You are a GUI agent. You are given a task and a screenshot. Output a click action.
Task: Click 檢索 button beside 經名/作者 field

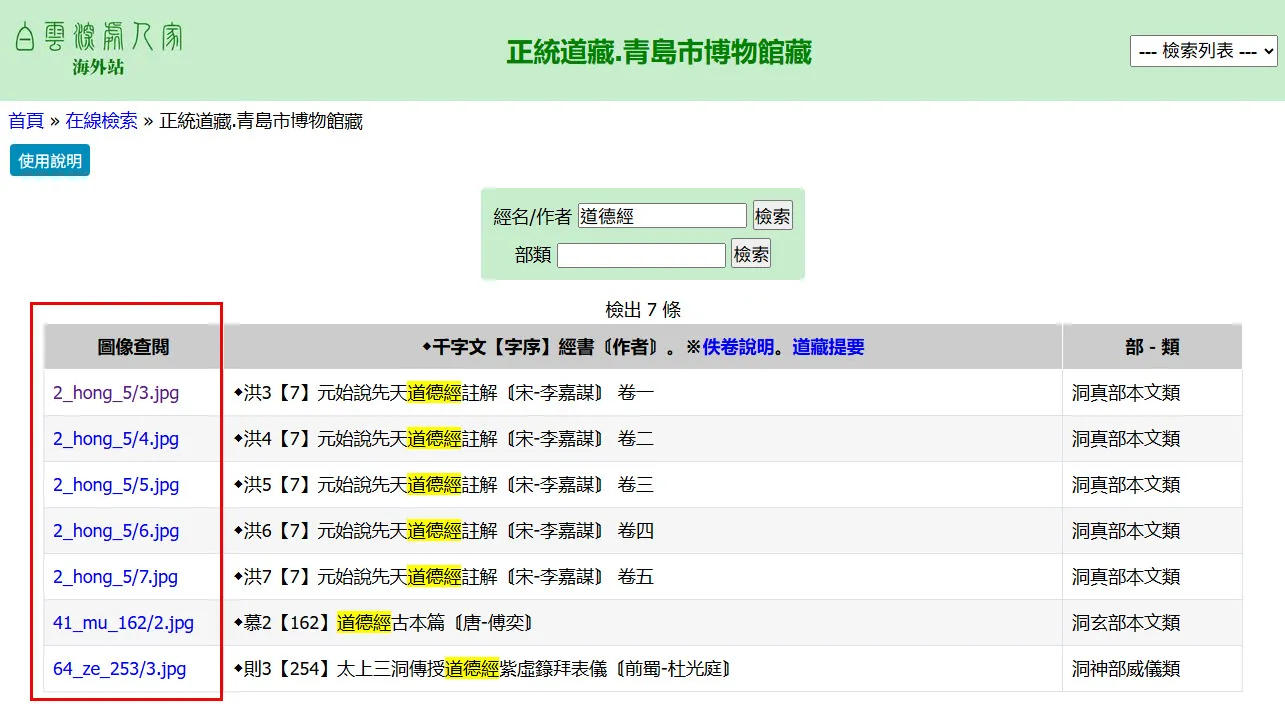click(x=772, y=216)
